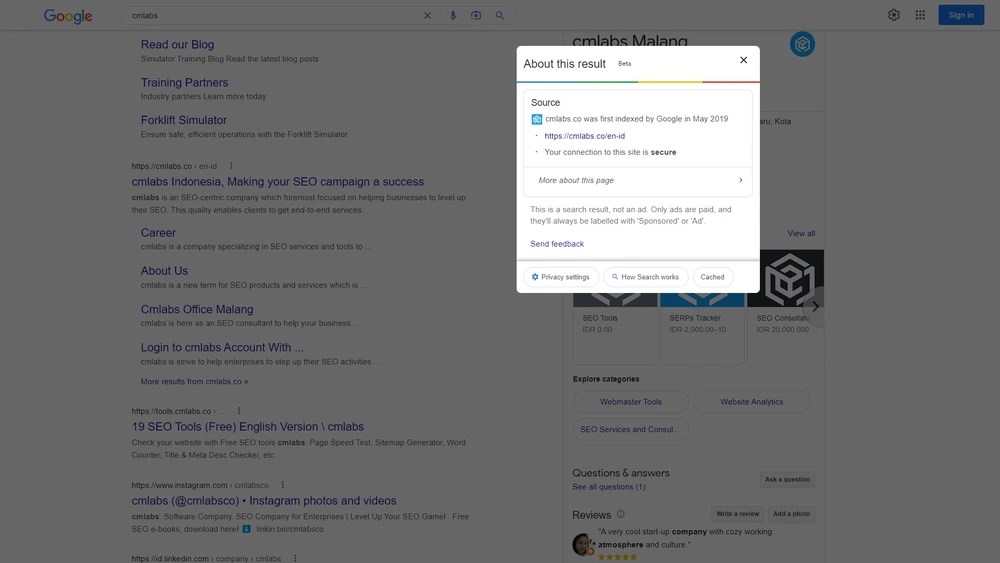This screenshot has height=563, width=1000.
Task: Expand More about this page
Action: [x=638, y=180]
